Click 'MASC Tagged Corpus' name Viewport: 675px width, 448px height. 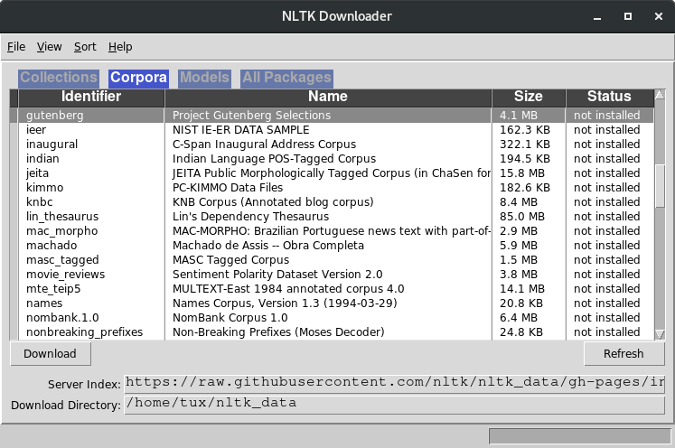pyautogui.click(x=231, y=260)
